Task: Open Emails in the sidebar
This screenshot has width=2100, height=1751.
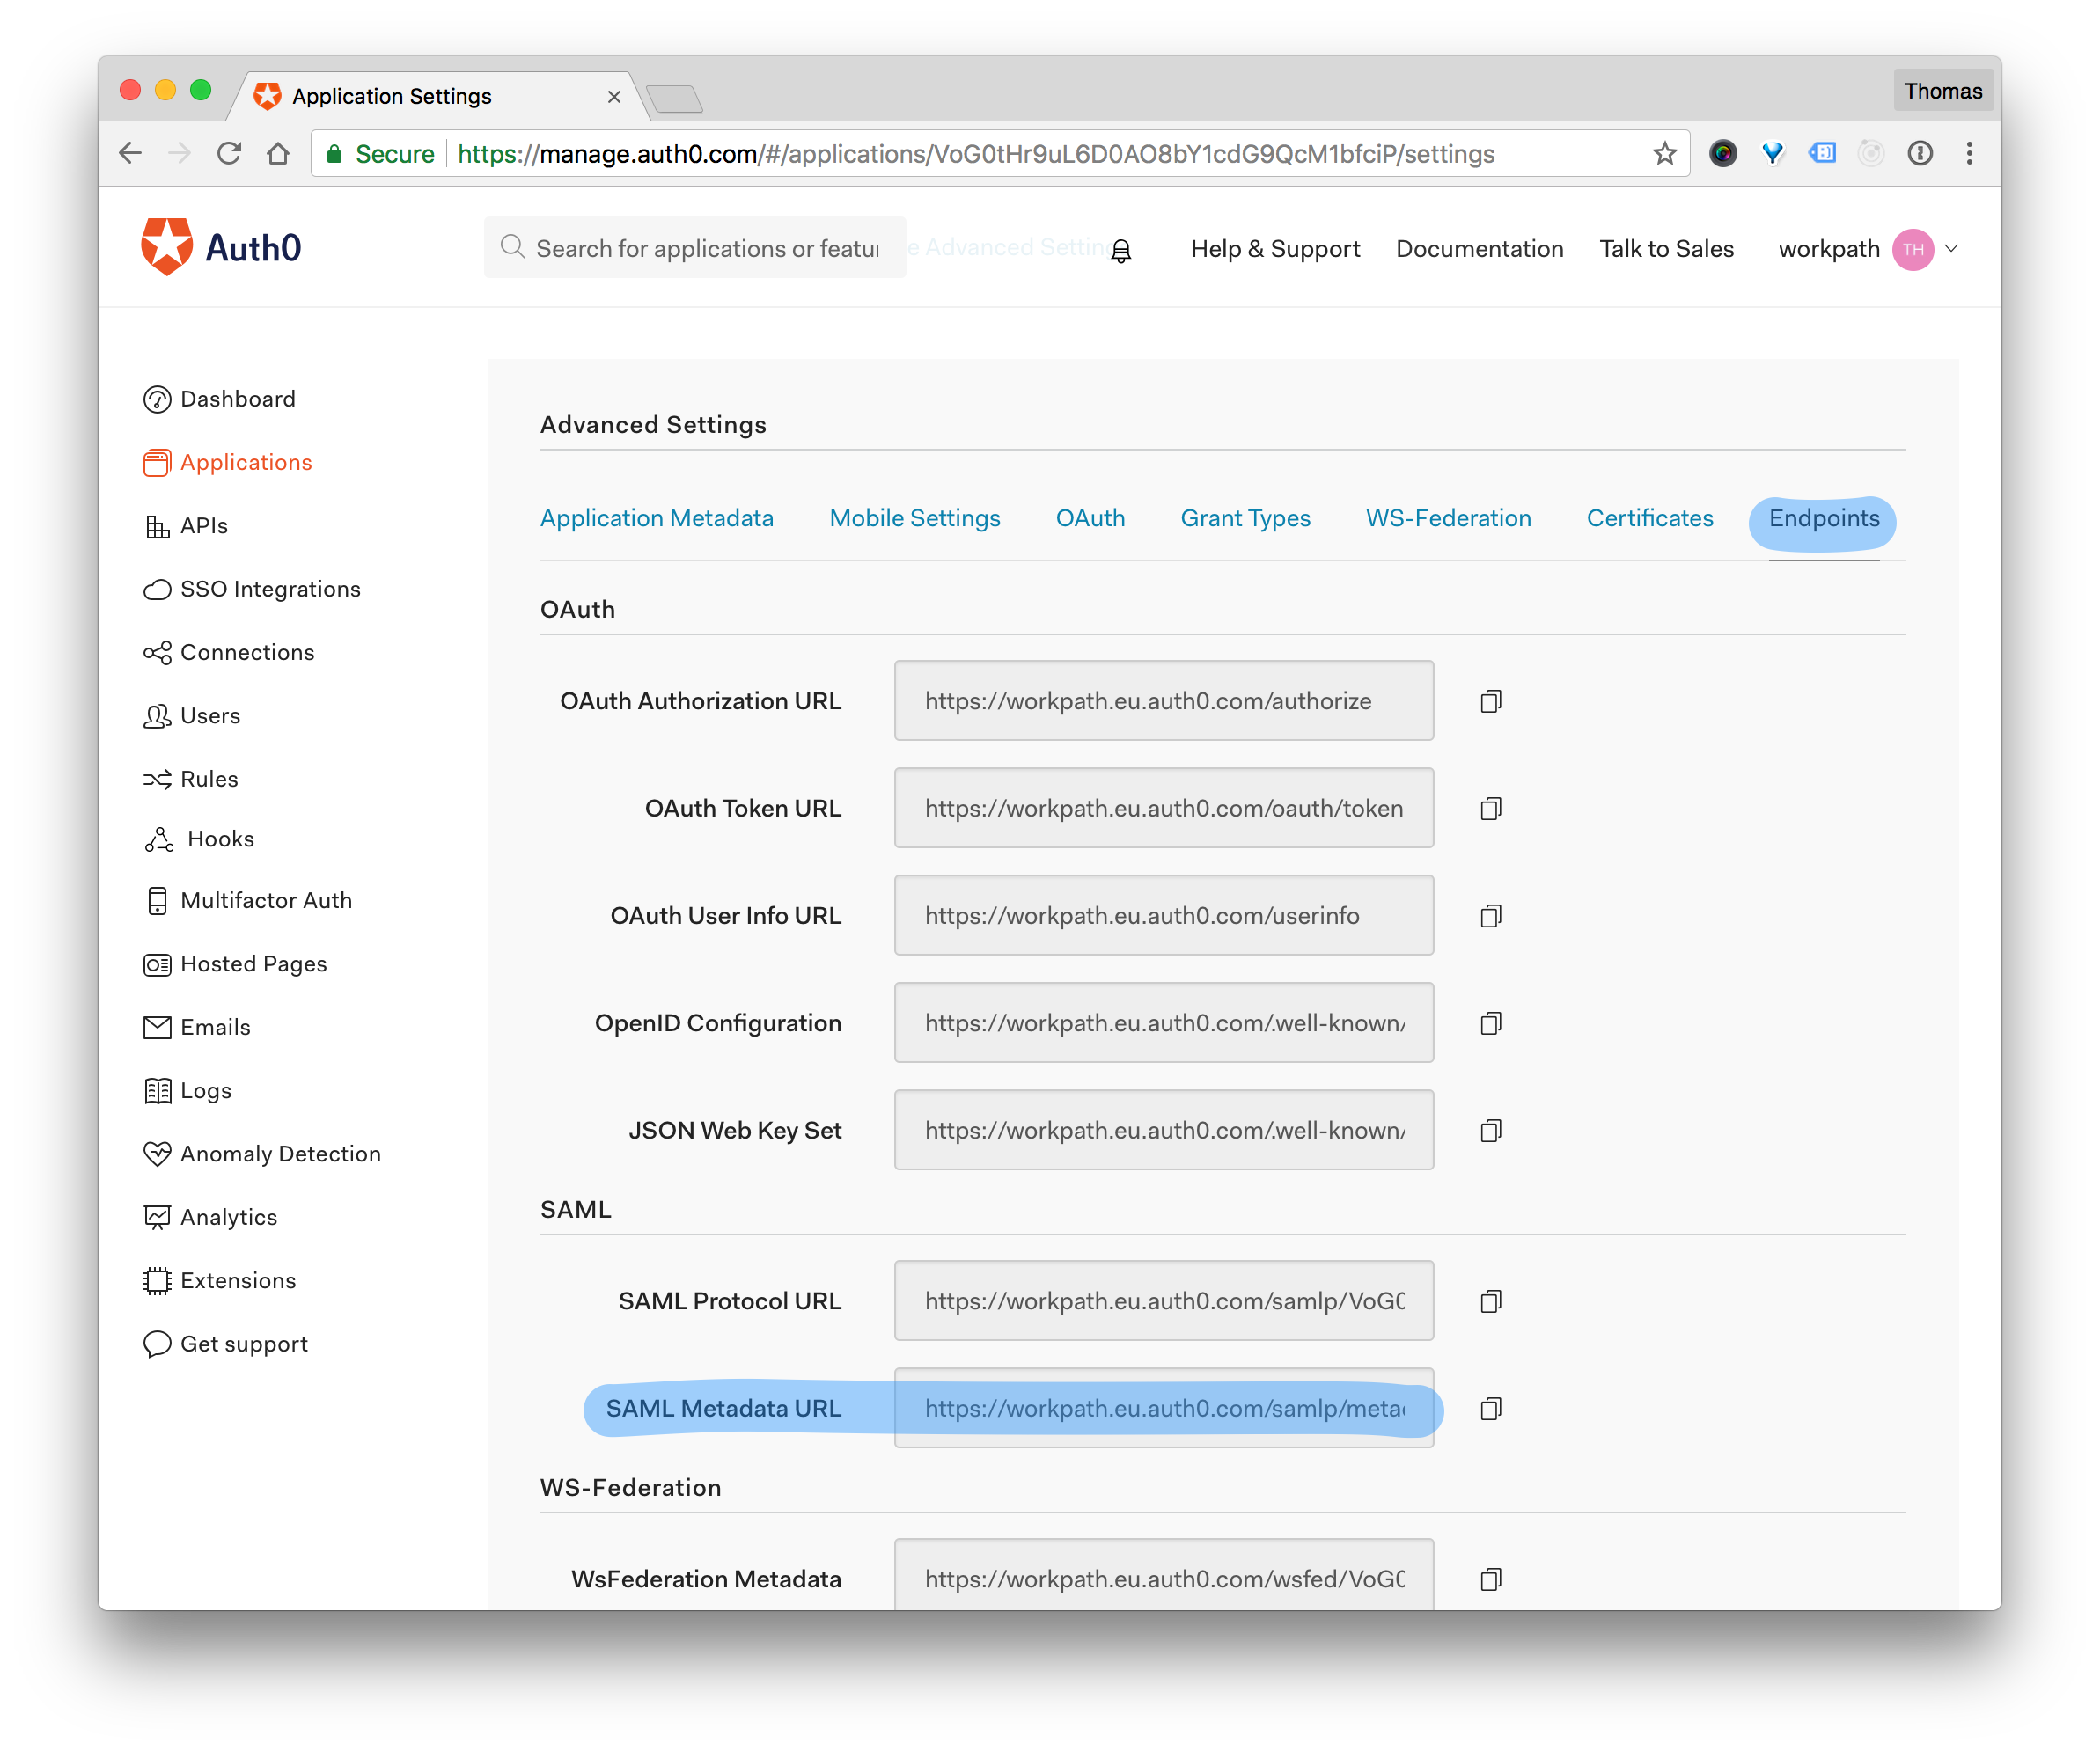Action: [197, 1027]
